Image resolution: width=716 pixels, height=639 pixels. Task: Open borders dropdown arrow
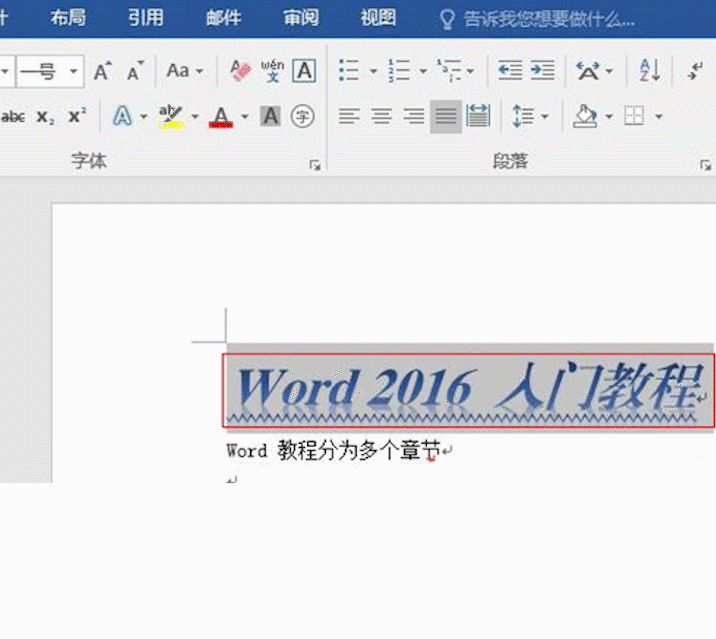tap(658, 116)
